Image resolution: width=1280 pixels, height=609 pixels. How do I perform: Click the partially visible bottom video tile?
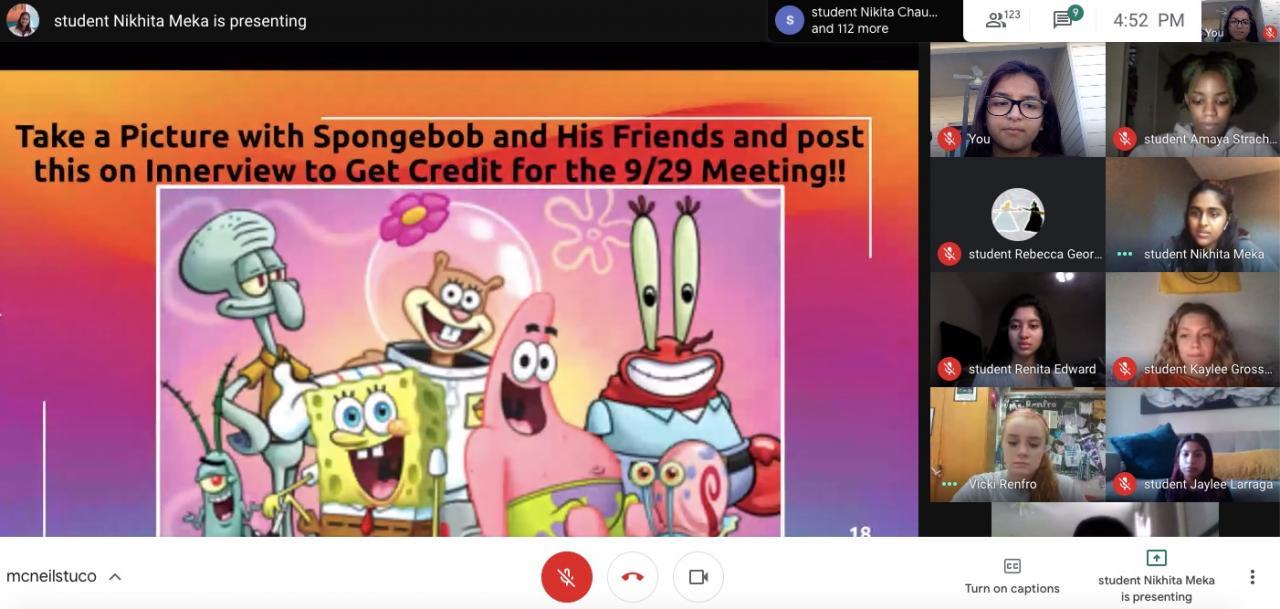coord(1105,519)
